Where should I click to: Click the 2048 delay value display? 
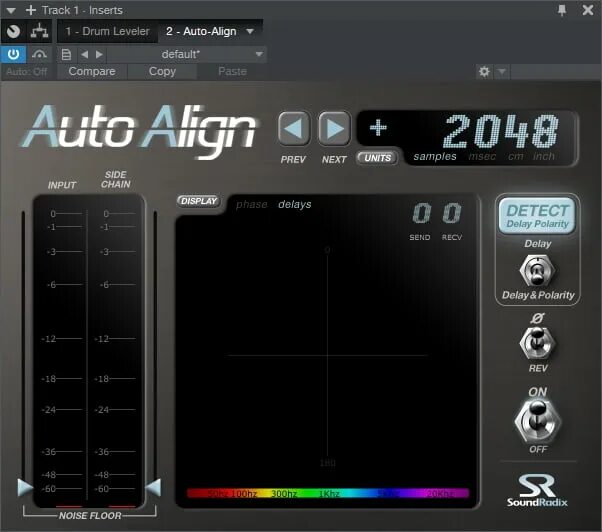(501, 131)
